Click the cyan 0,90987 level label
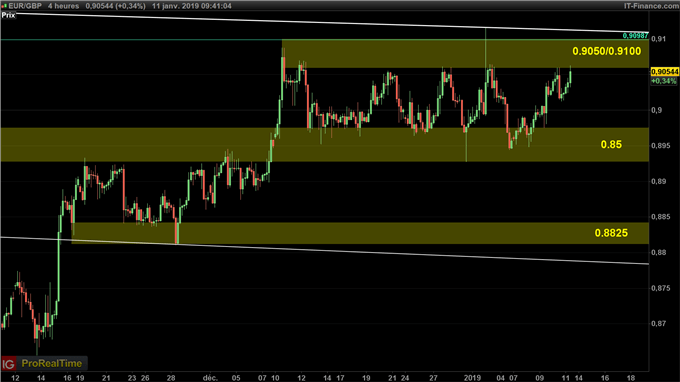Image resolution: width=680 pixels, height=382 pixels. coord(635,36)
